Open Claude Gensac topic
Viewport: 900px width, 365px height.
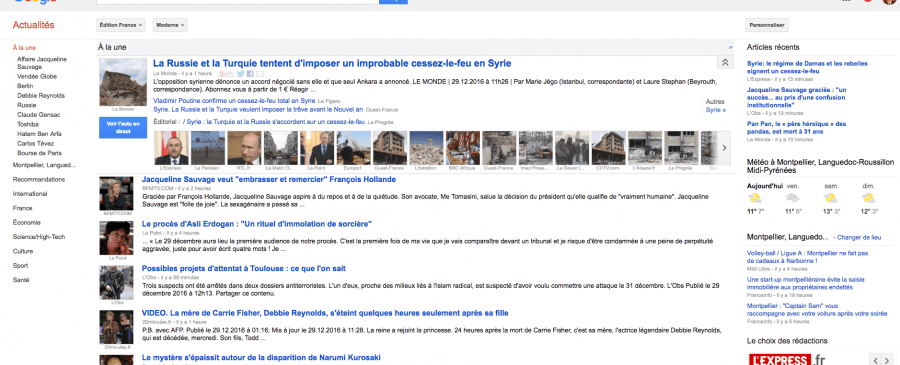(x=38, y=115)
